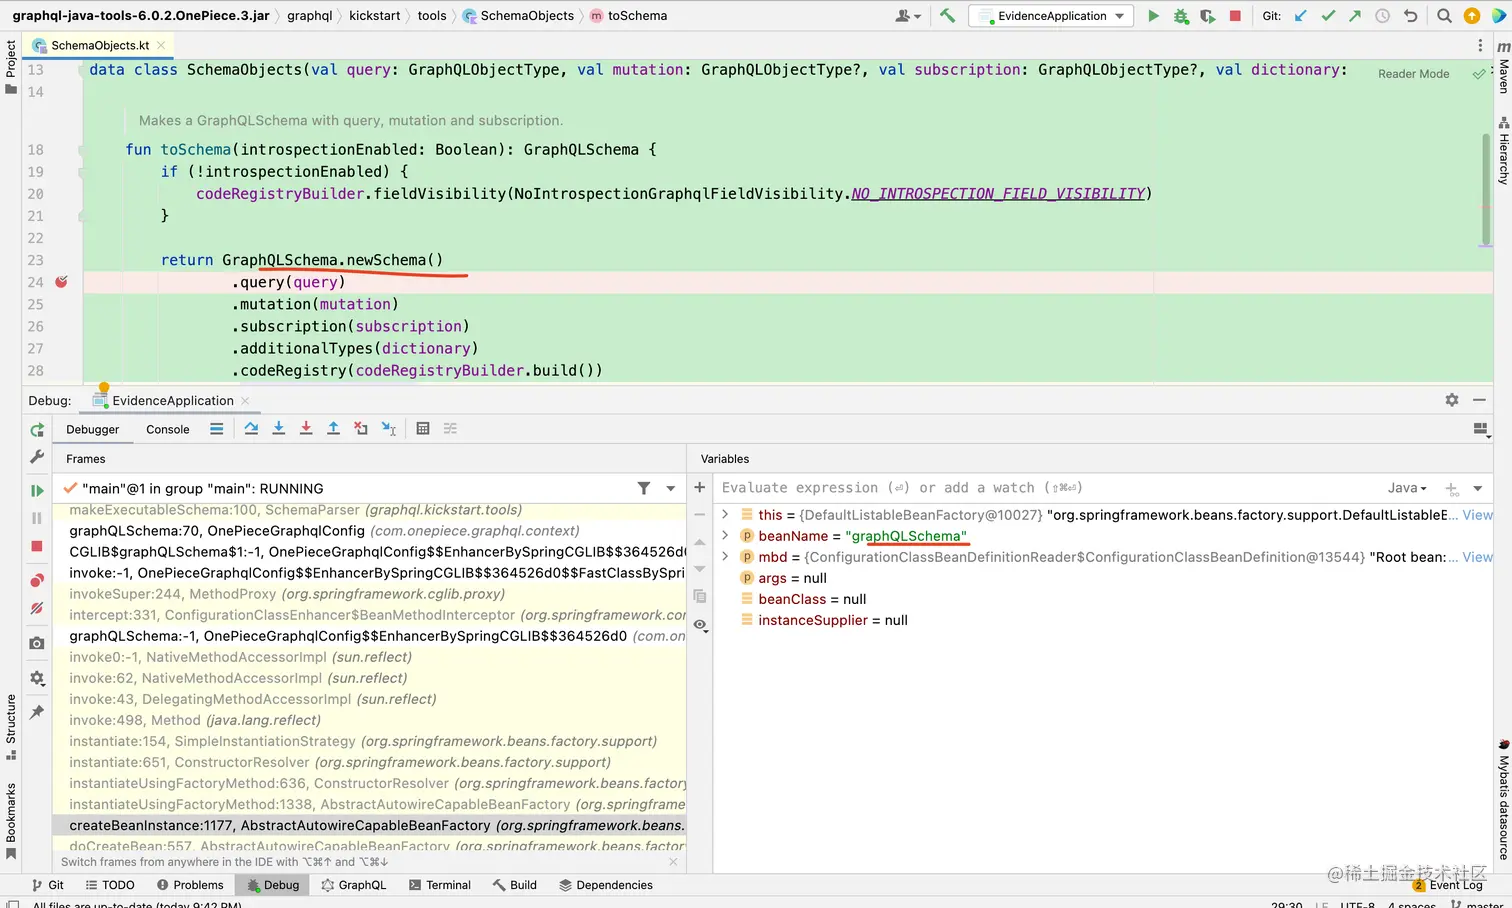This screenshot has height=908, width=1512.
Task: Click the Drop Frame icon
Action: (x=361, y=429)
